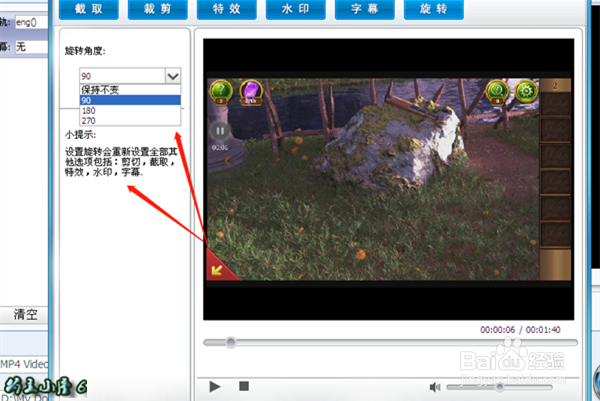Image resolution: width=600 pixels, height=401 pixels.
Task: Click the 清空 clear button
Action: coord(24,315)
